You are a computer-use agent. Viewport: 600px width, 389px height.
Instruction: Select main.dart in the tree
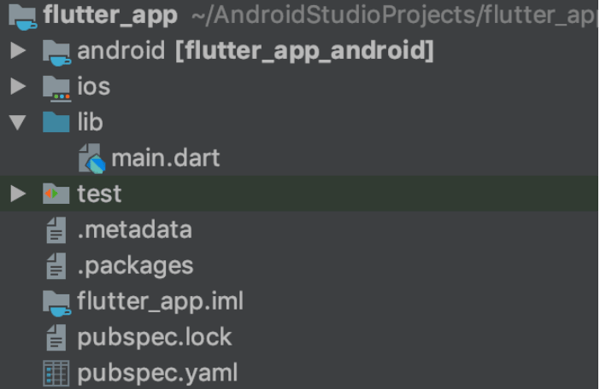click(x=166, y=158)
